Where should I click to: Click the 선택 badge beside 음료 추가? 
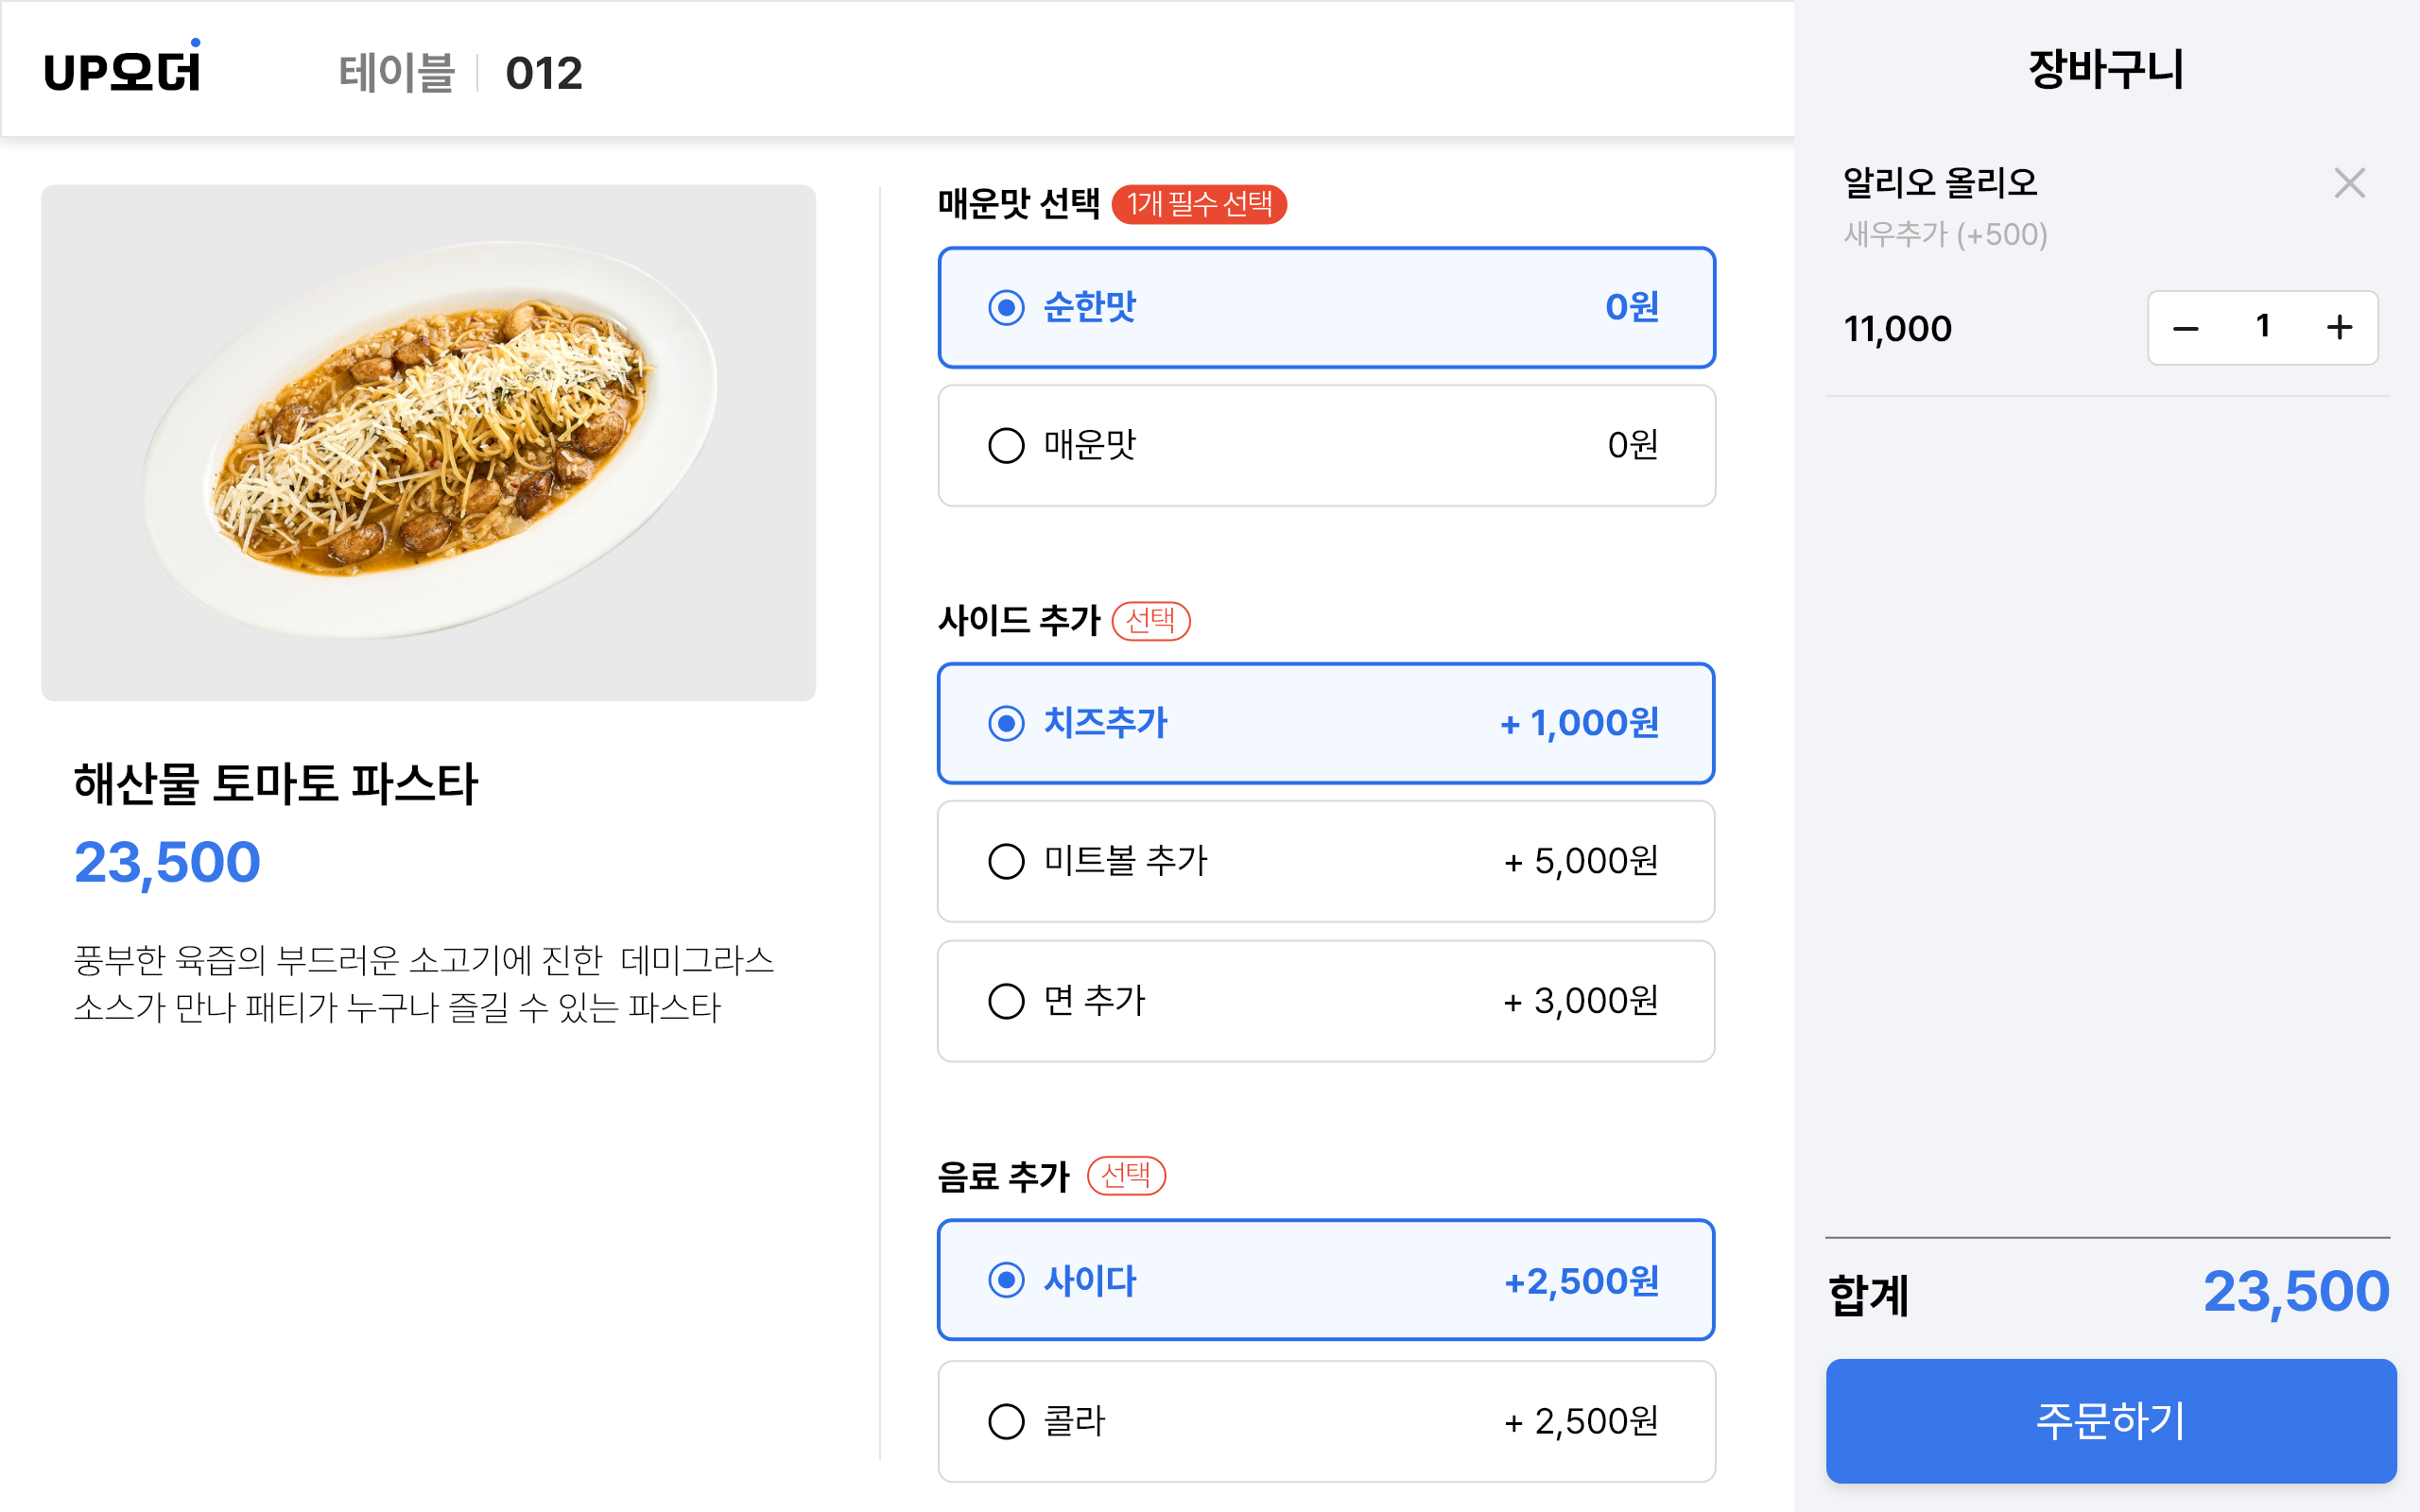1126,1175
